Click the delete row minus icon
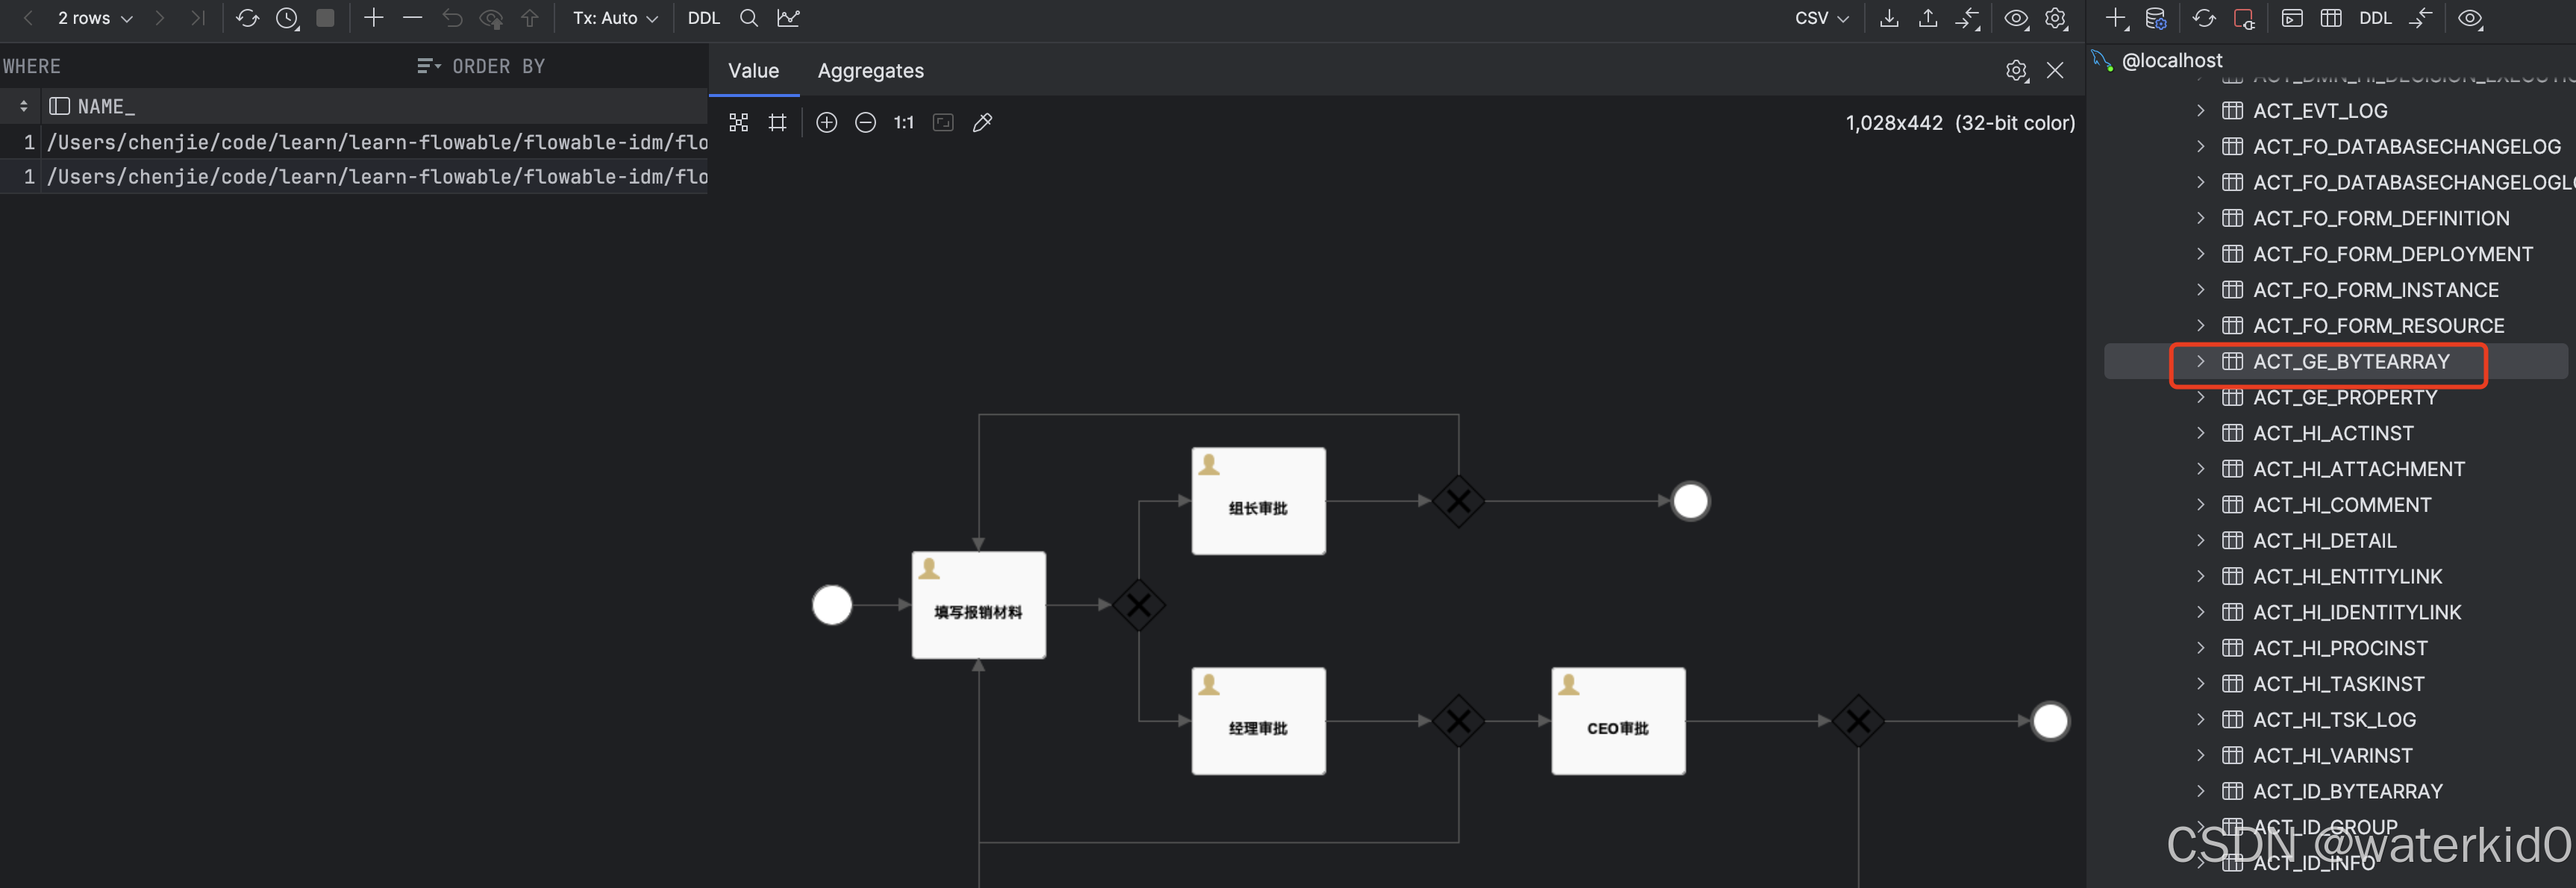This screenshot has width=2576, height=888. click(x=412, y=18)
